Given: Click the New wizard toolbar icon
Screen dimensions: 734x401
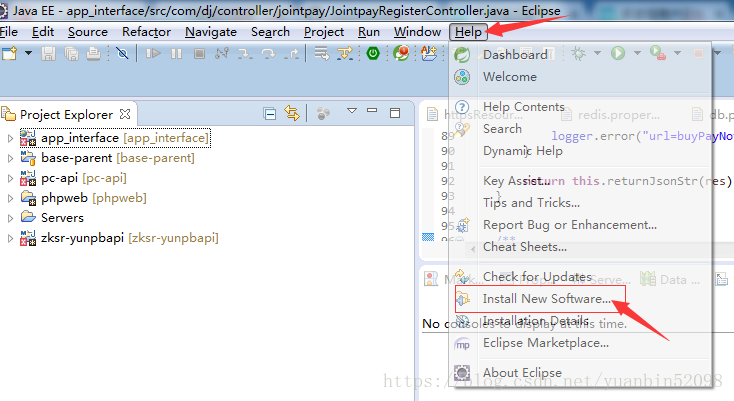Looking at the screenshot, I should (x=10, y=53).
